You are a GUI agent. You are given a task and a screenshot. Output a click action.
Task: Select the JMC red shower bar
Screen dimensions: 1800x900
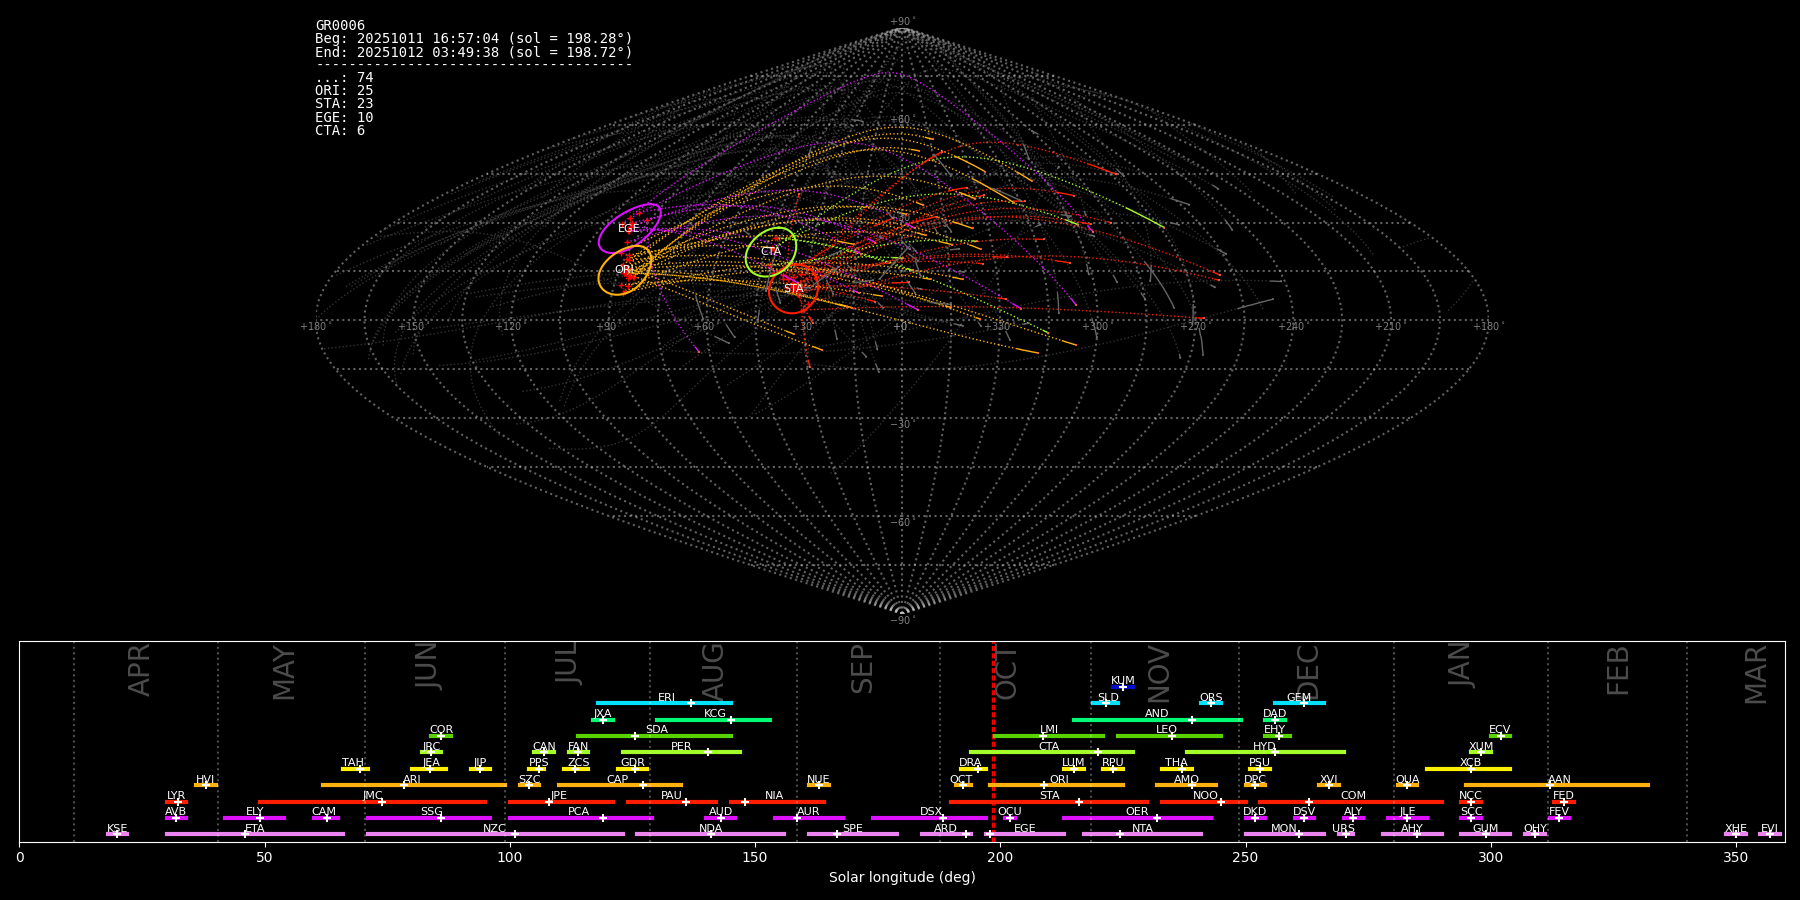(373, 802)
